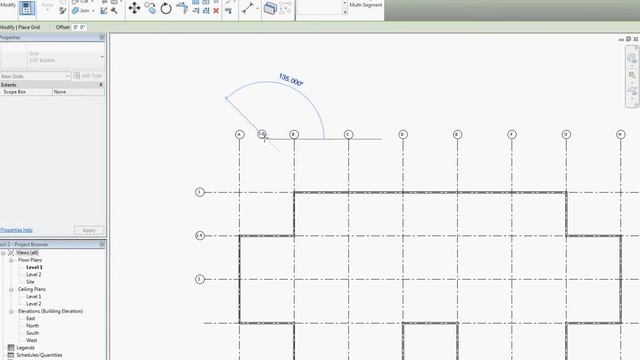This screenshot has height=360, width=640.
Task: Click the grid bubble labeled A
Action: (x=240, y=135)
